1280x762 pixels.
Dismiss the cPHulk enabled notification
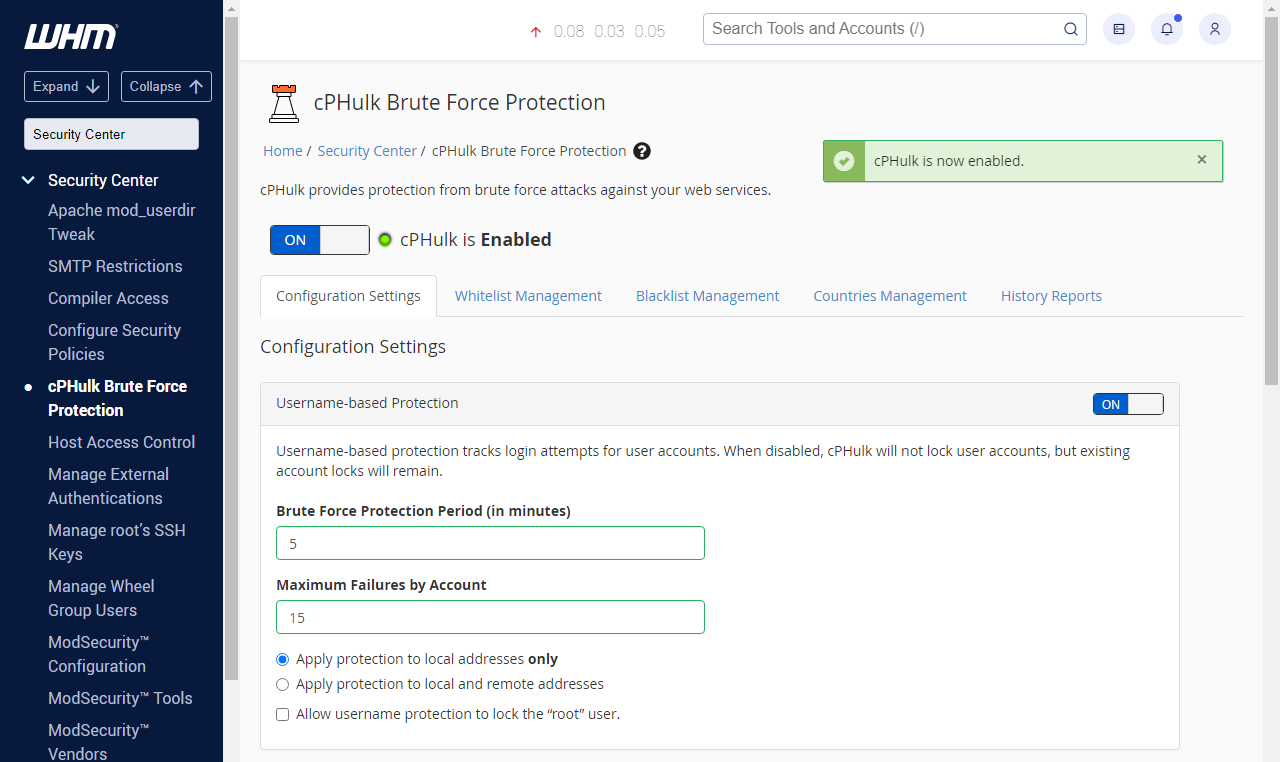pyautogui.click(x=1201, y=159)
